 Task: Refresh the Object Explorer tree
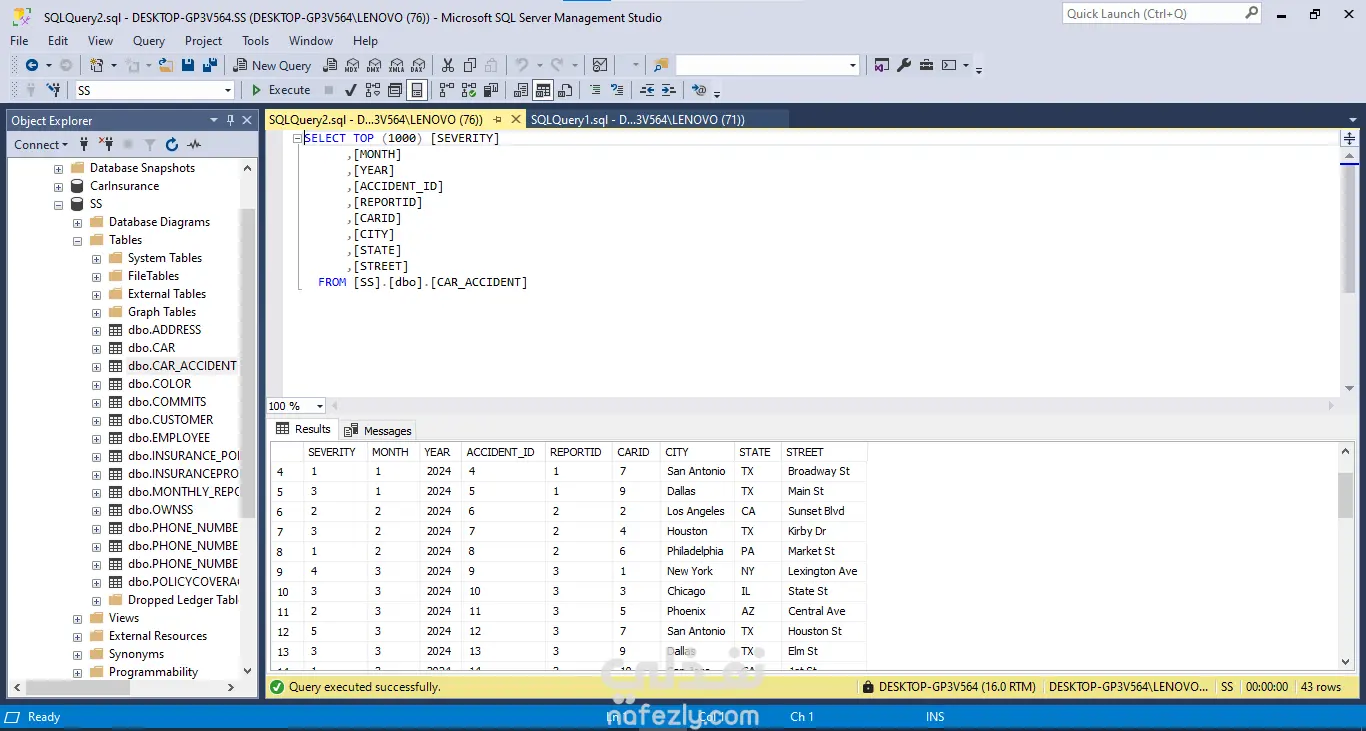(x=172, y=144)
